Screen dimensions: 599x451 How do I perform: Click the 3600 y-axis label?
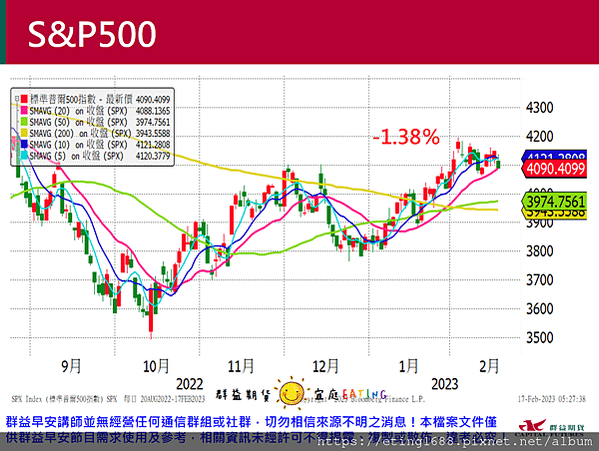click(539, 309)
